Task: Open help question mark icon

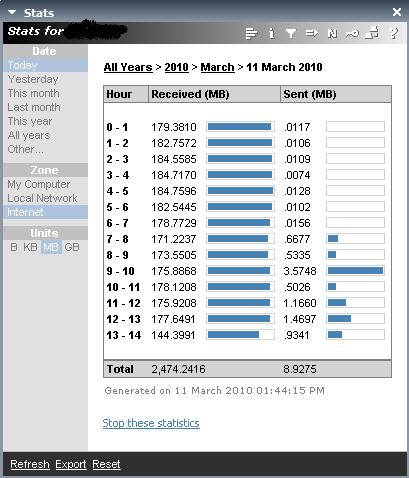Action: point(394,33)
